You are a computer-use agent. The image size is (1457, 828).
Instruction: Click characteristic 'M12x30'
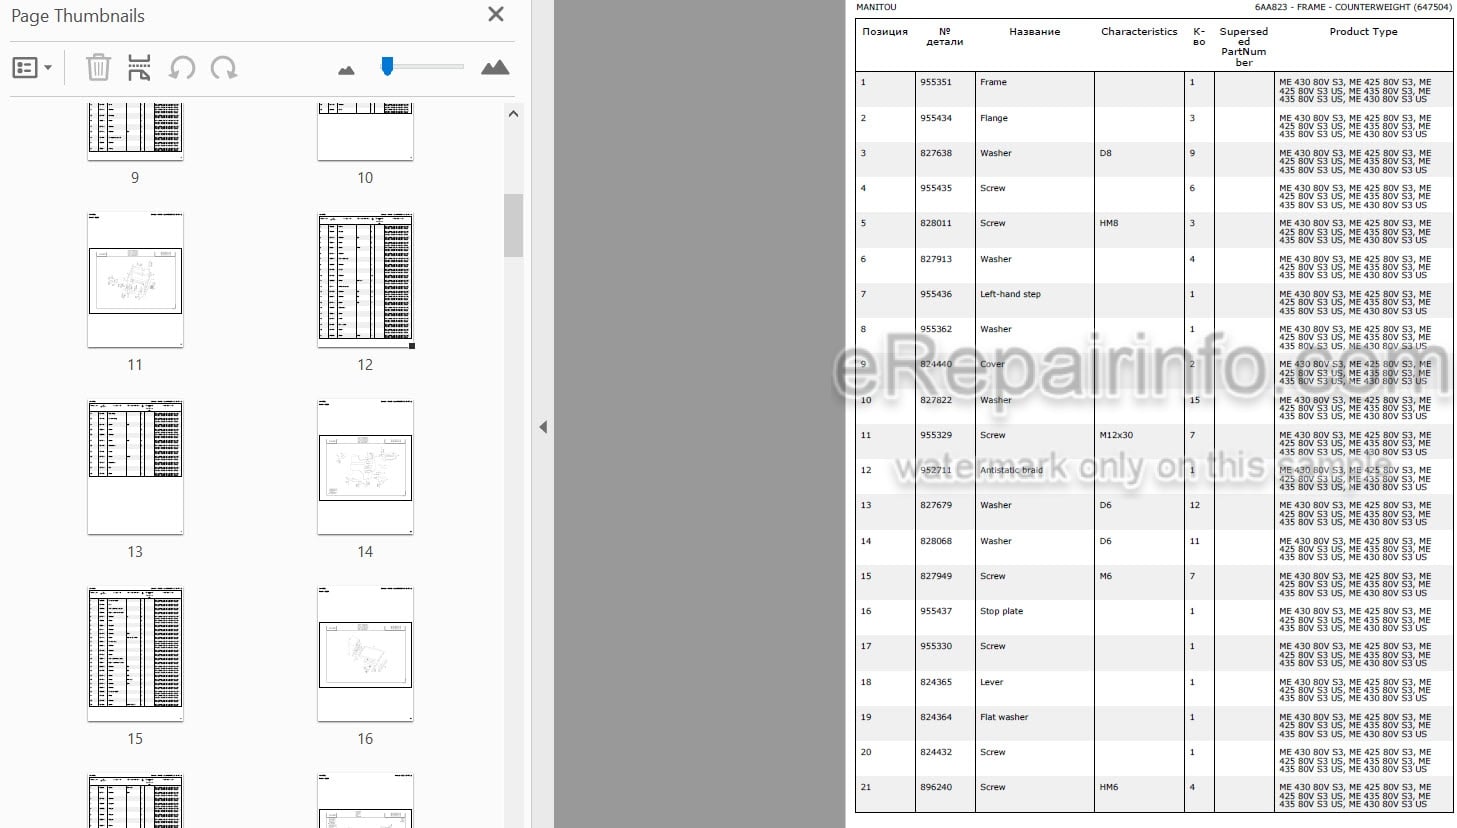[1116, 435]
